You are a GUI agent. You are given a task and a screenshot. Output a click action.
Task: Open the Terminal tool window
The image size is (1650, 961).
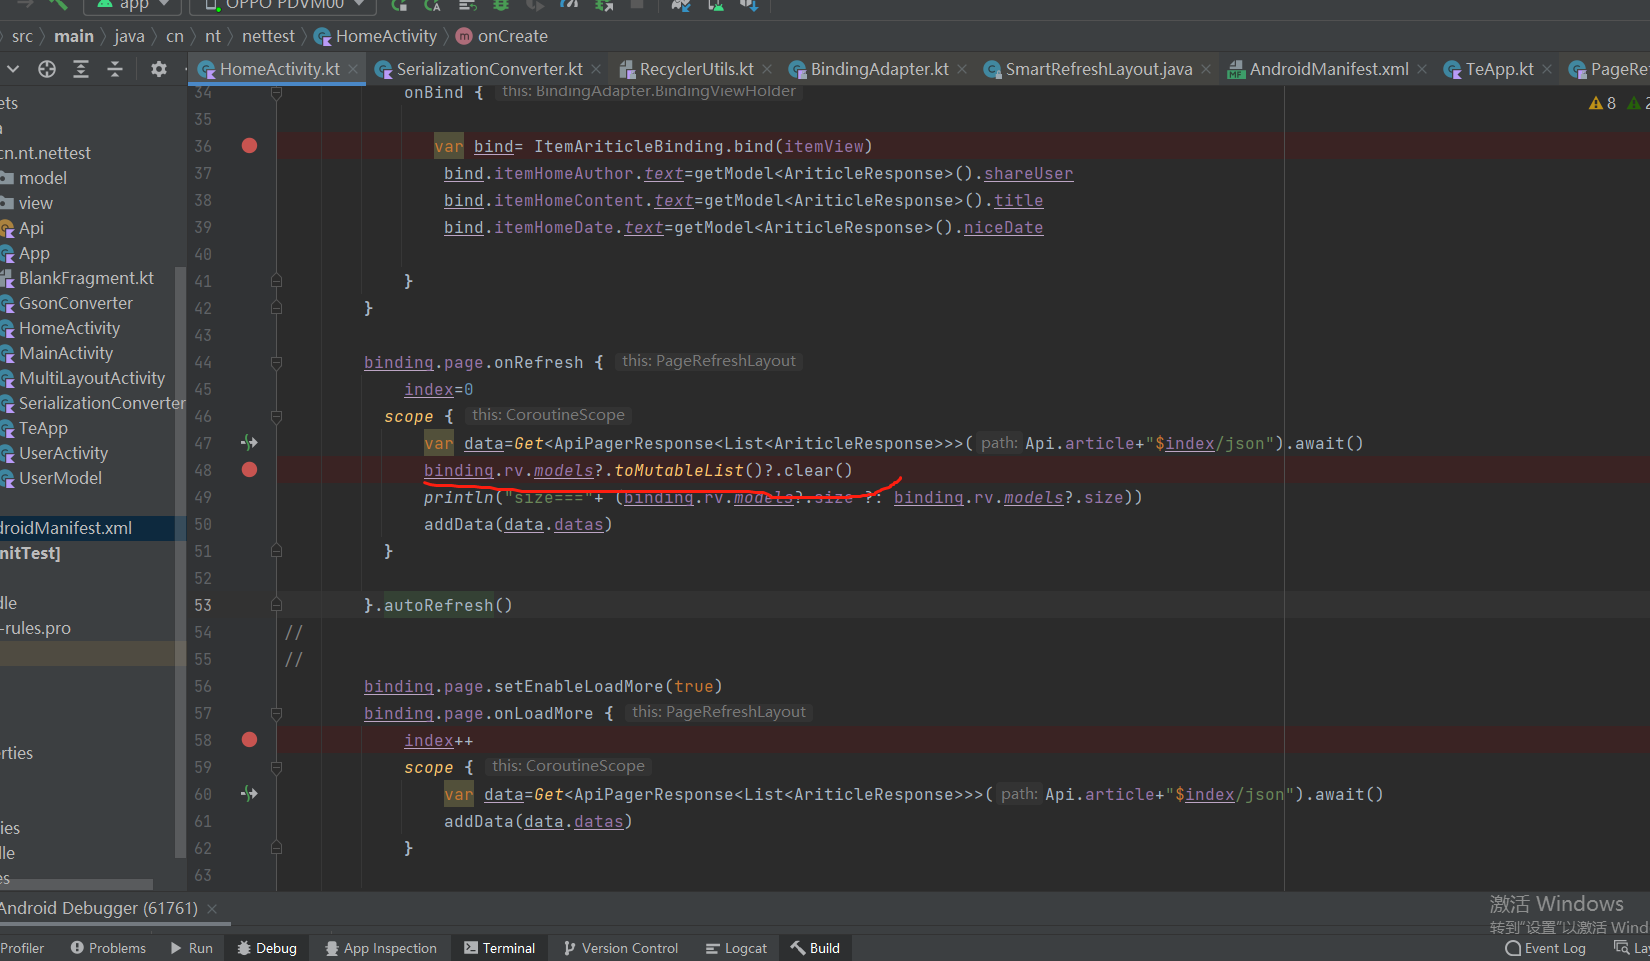click(x=499, y=948)
